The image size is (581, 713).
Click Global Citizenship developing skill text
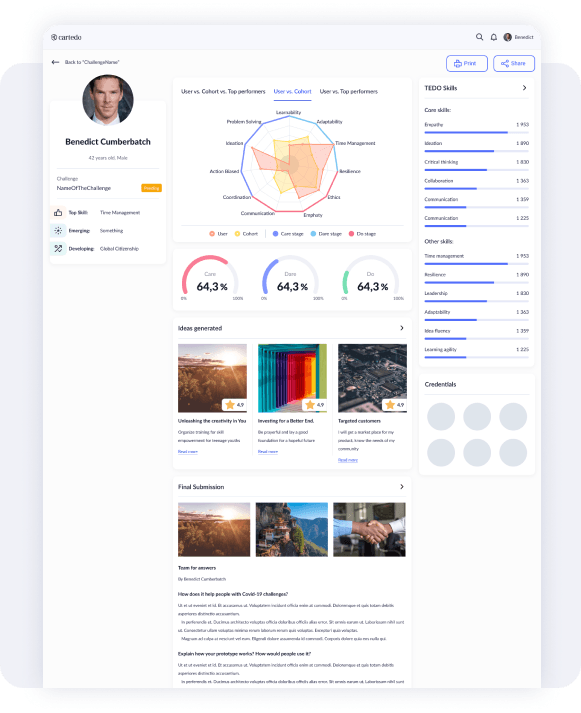[119, 249]
